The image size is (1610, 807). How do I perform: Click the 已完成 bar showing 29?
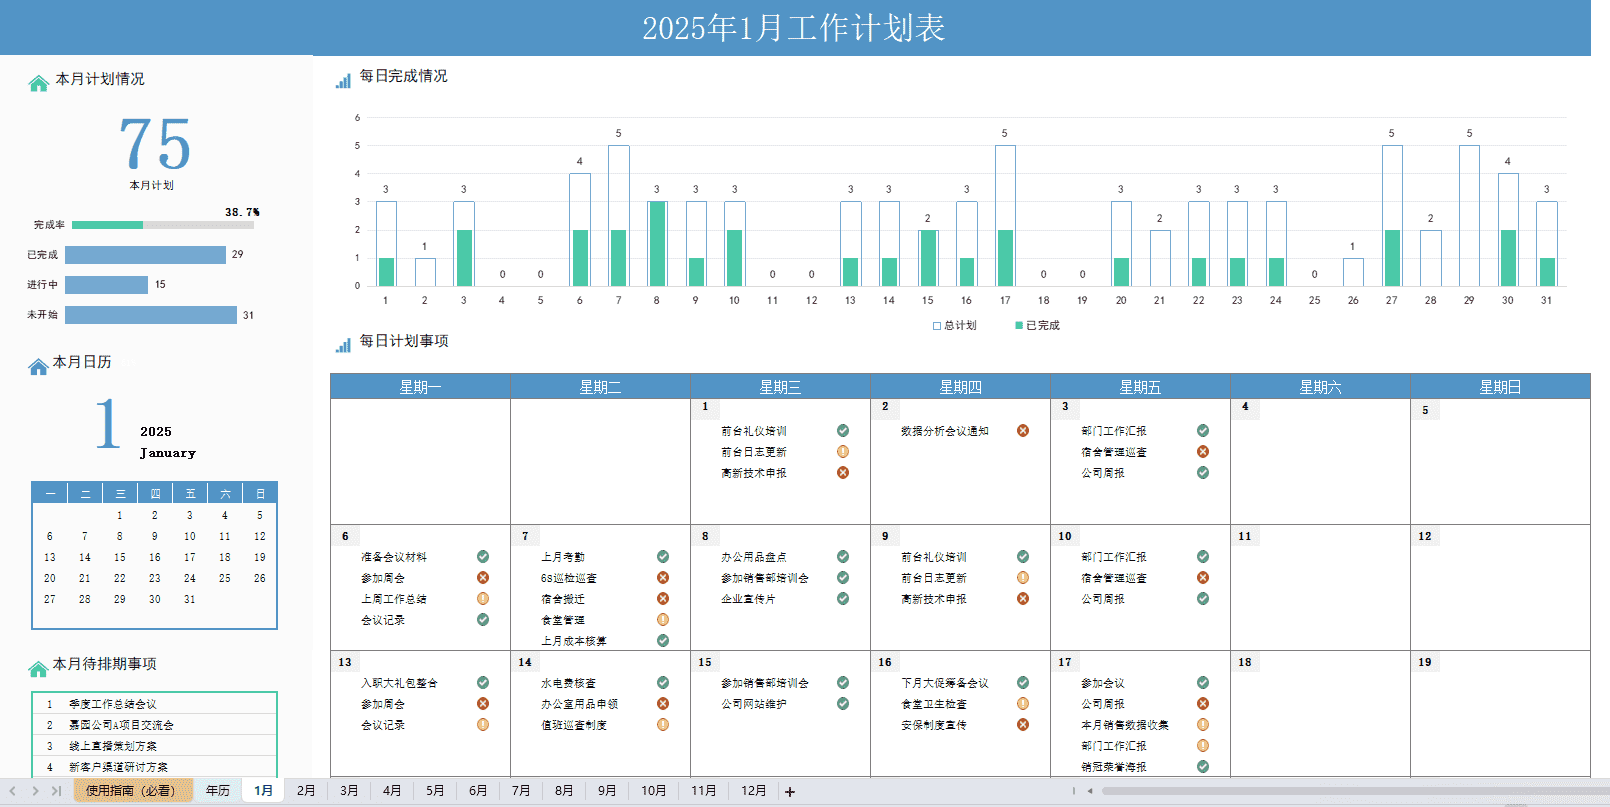[146, 255]
